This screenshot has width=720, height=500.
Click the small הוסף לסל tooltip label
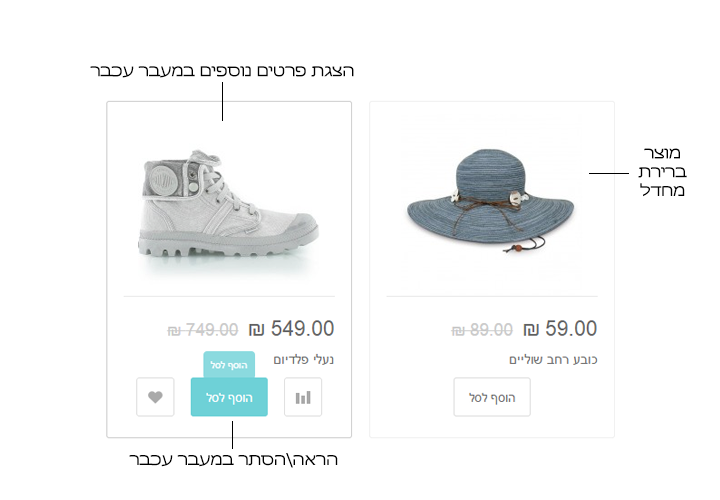point(229,365)
